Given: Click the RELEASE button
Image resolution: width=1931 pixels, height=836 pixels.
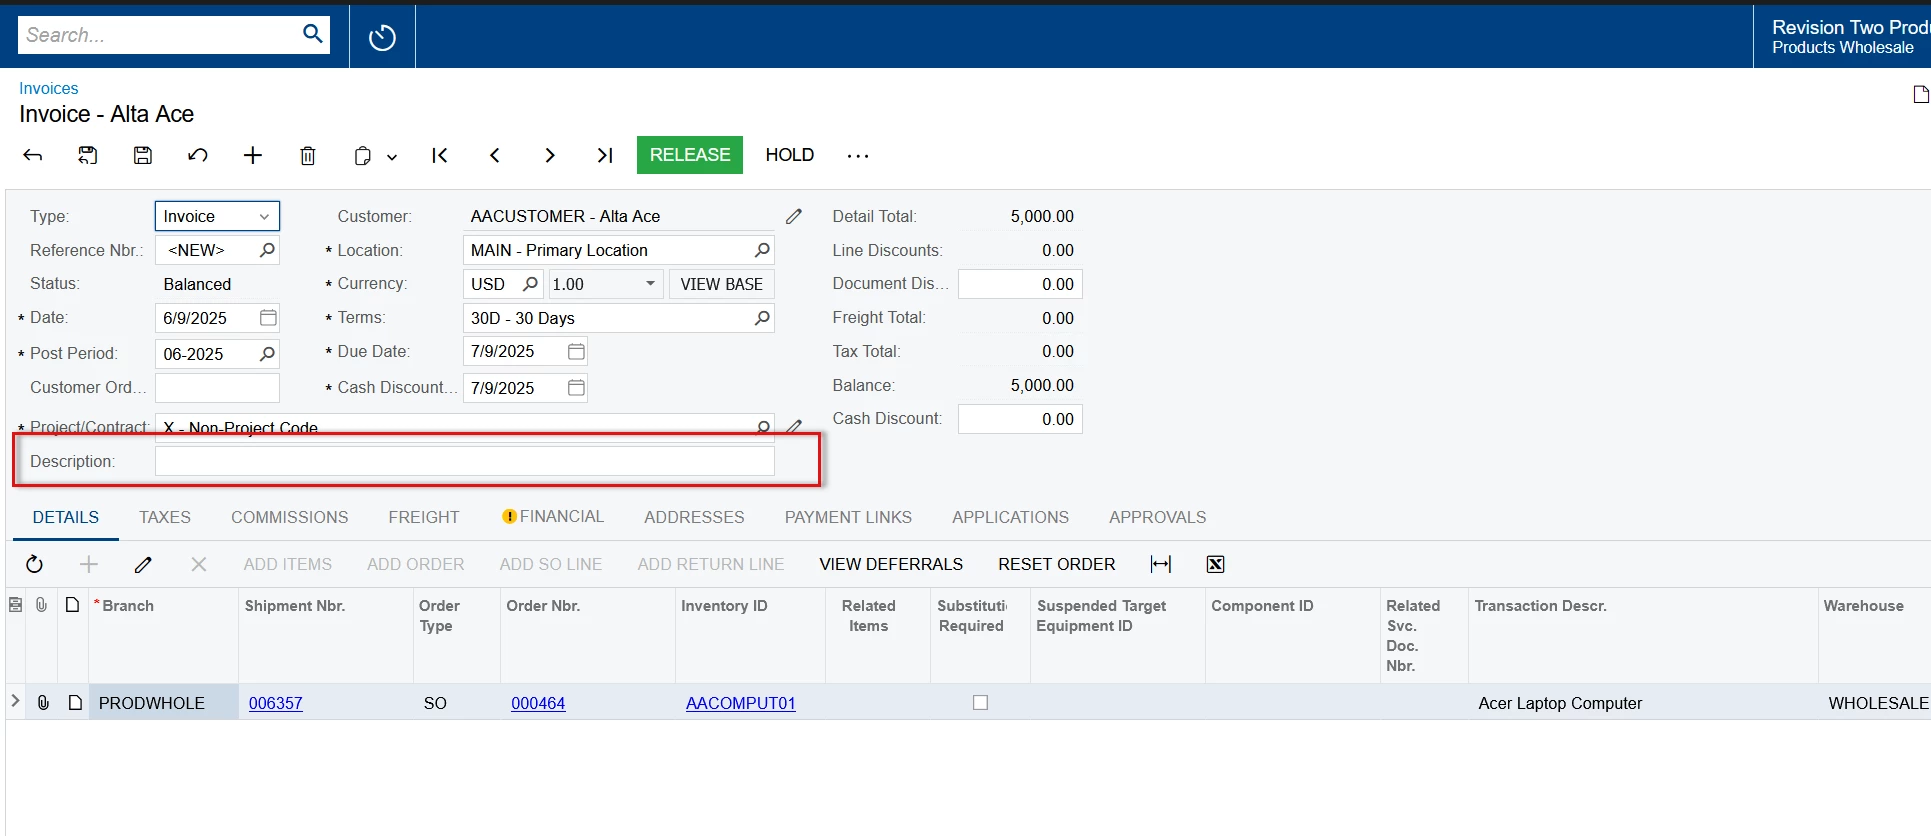Looking at the screenshot, I should pyautogui.click(x=690, y=155).
